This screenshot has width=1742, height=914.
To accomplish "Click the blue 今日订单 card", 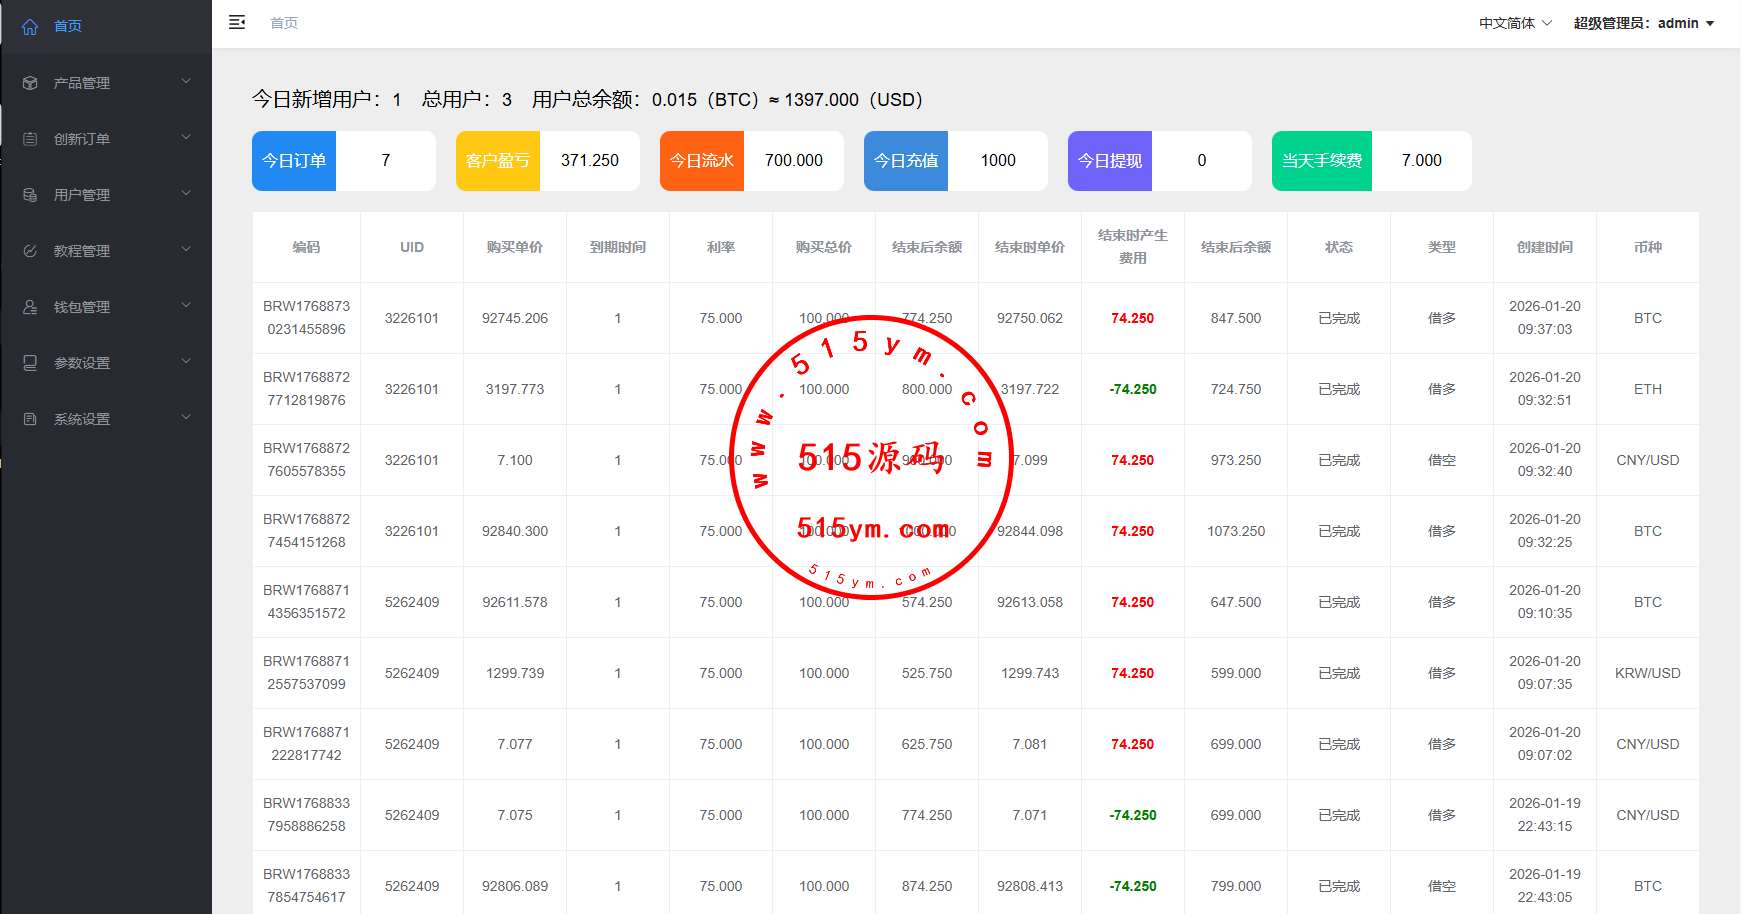I will [x=294, y=161].
